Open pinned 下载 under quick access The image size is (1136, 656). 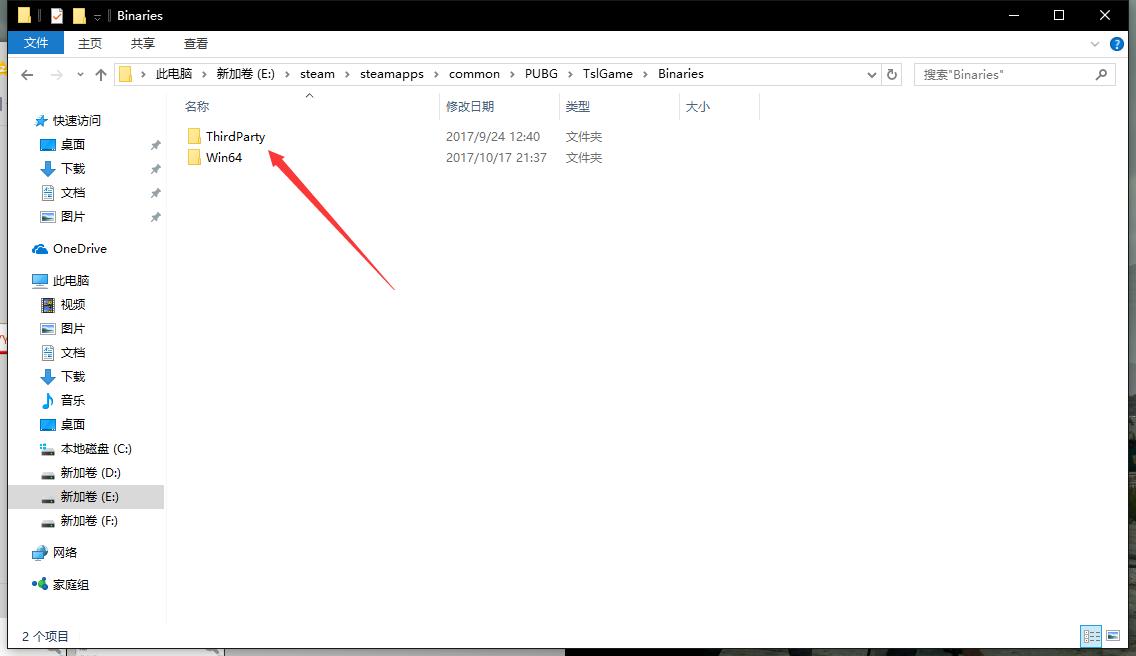click(x=72, y=168)
